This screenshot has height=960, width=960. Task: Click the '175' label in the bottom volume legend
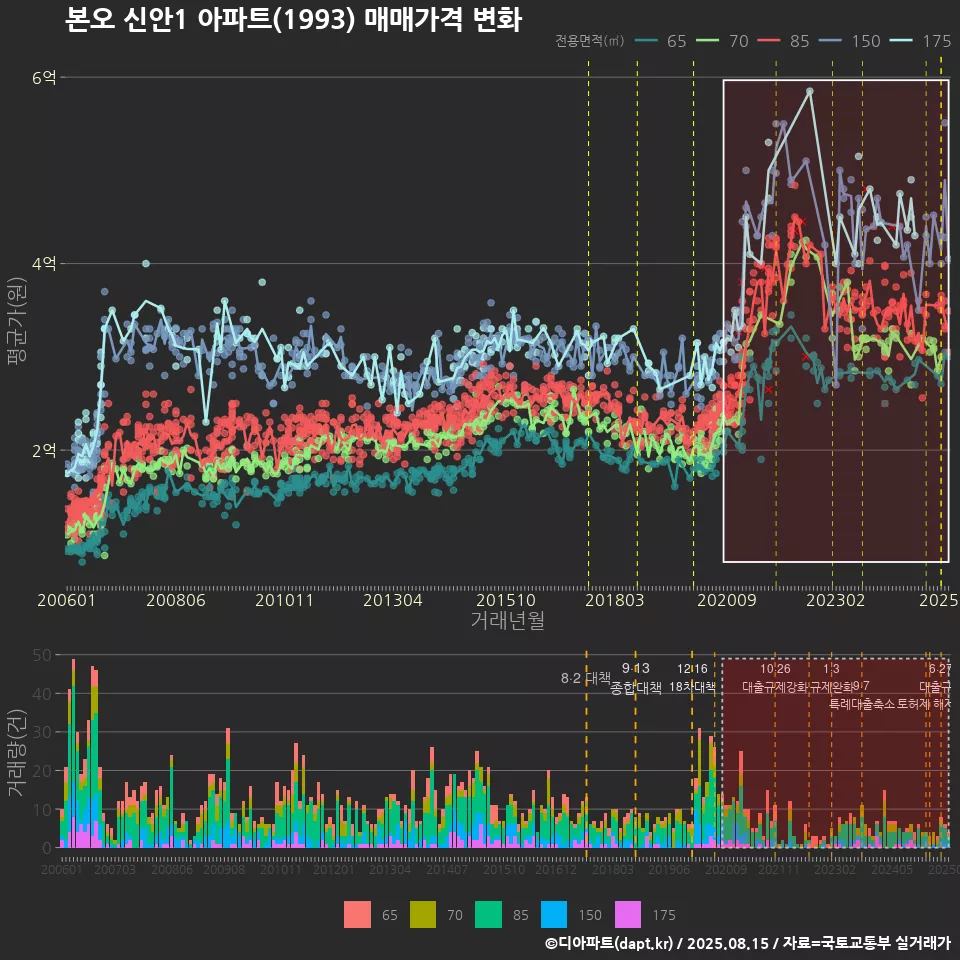coord(664,915)
